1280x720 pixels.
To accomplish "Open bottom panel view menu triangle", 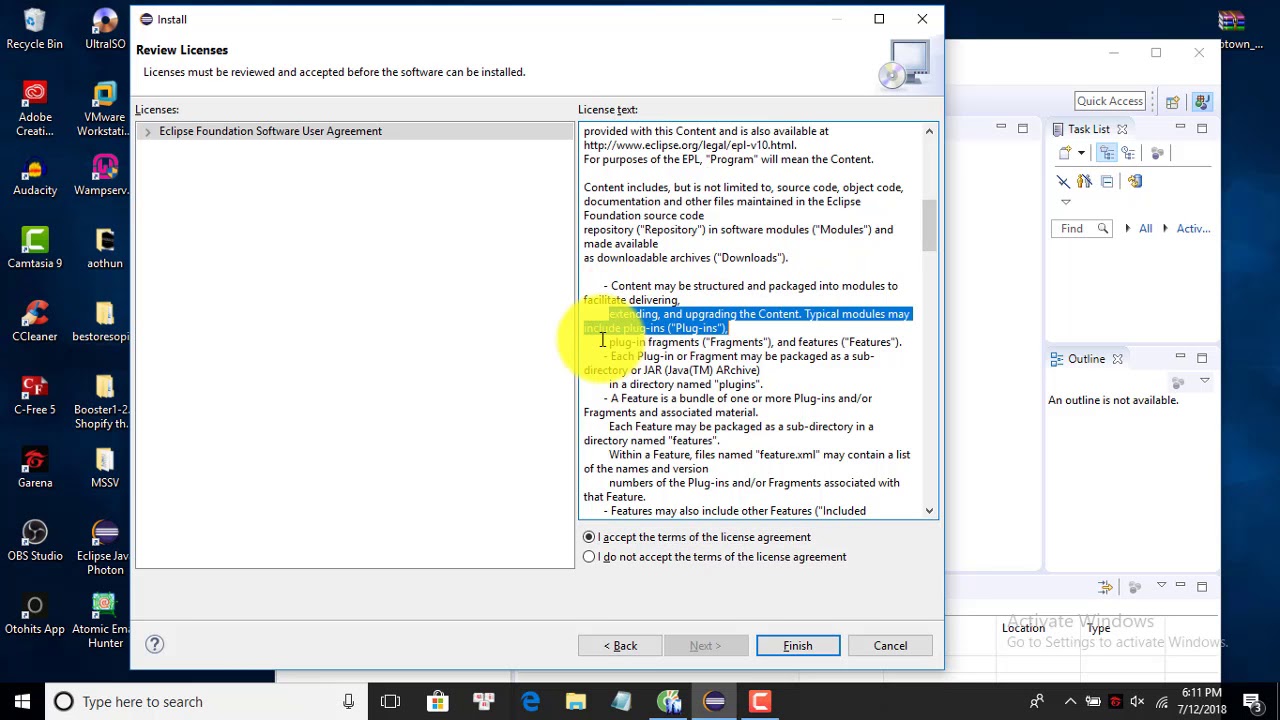I will tap(1161, 586).
